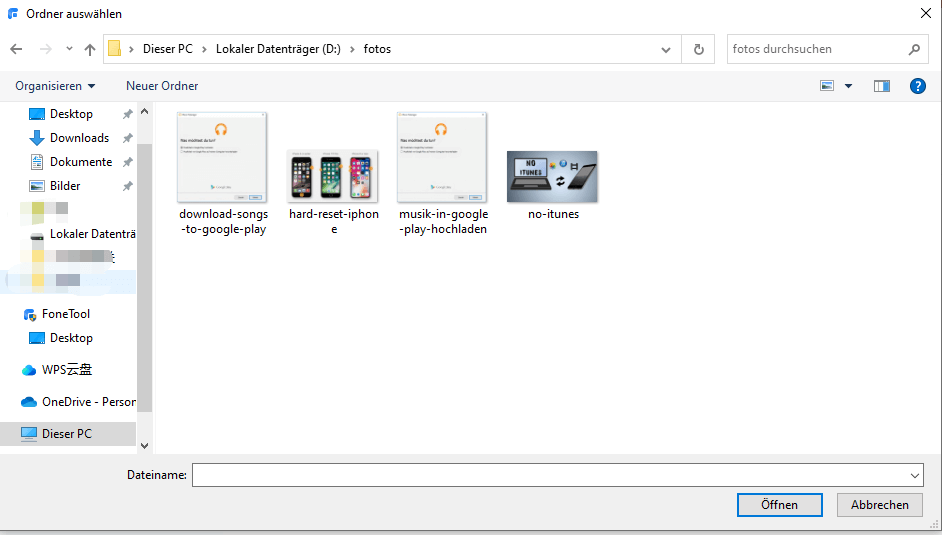Open the Organisieren menu
The width and height of the screenshot is (942, 535).
[x=55, y=86]
